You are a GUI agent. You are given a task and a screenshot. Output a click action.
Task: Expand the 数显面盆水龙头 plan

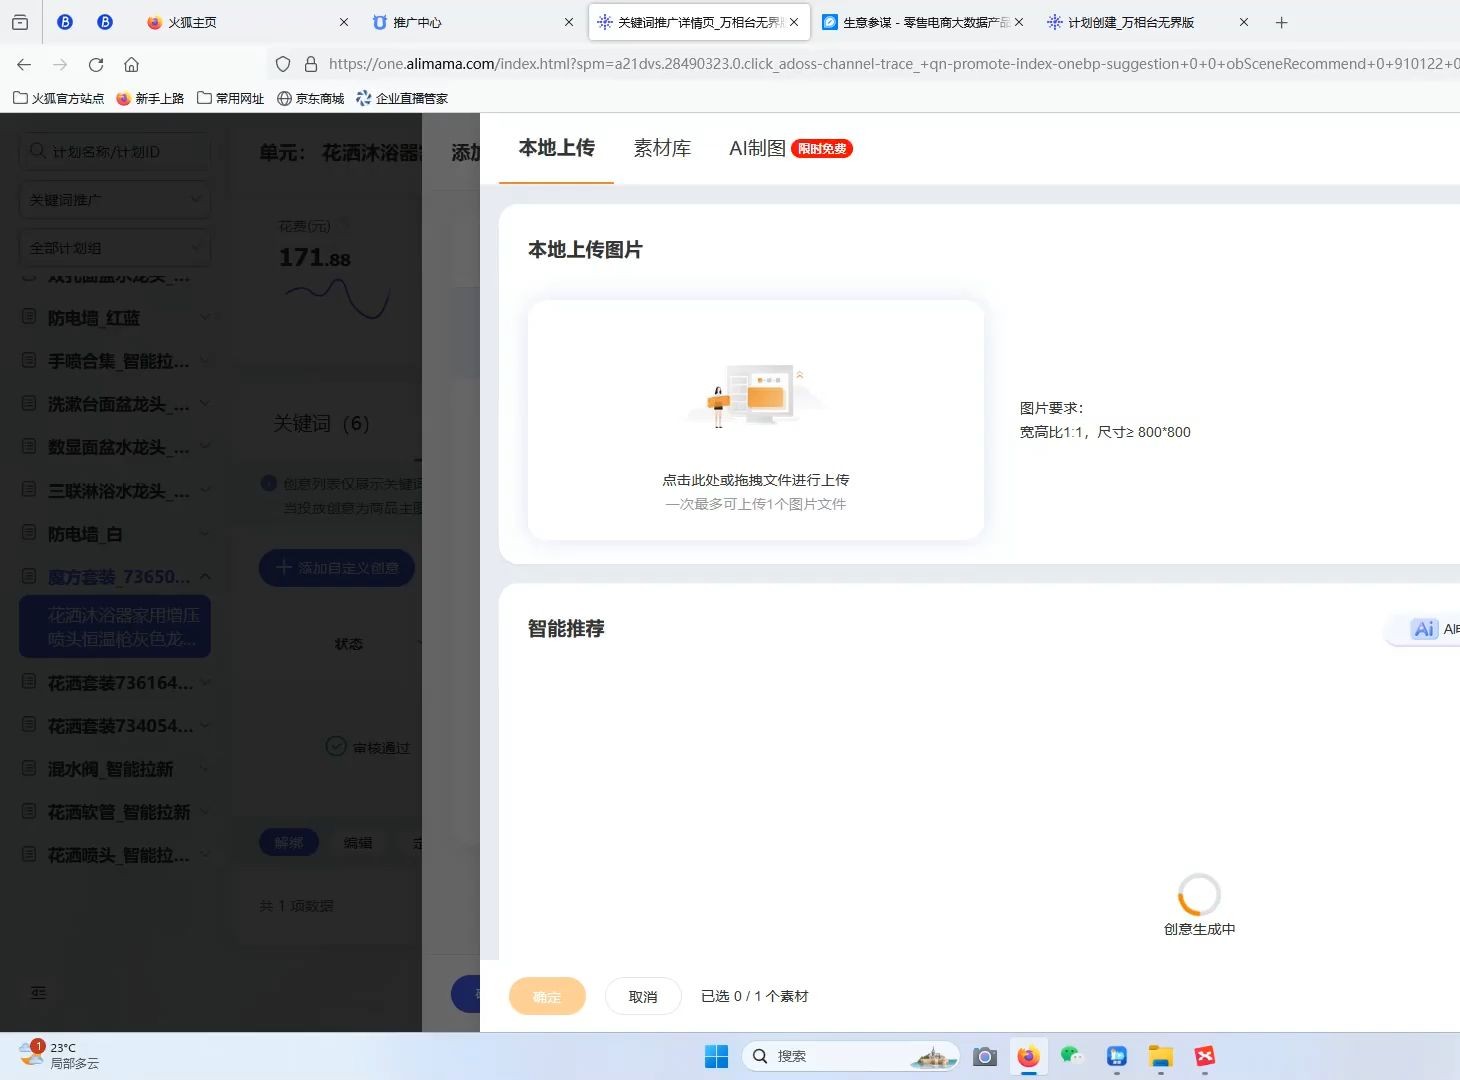205,446
